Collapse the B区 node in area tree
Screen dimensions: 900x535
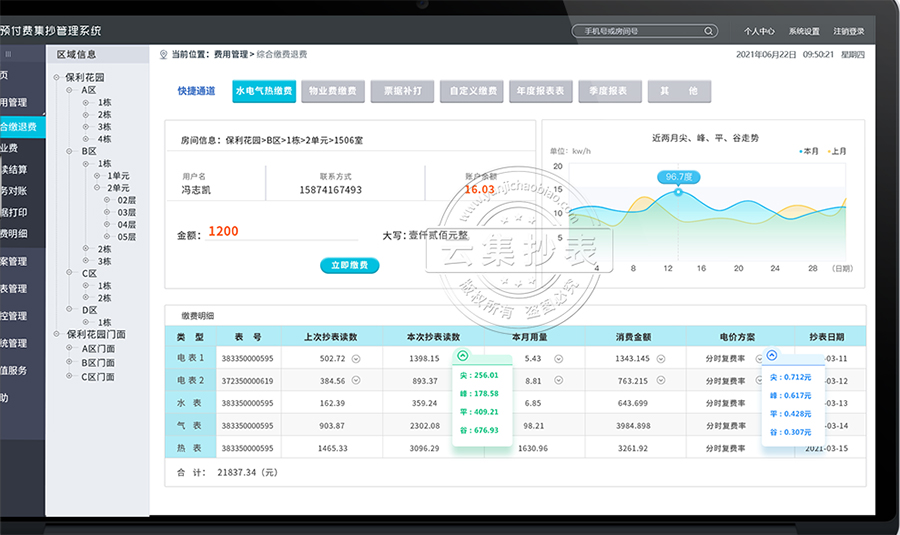pos(73,151)
